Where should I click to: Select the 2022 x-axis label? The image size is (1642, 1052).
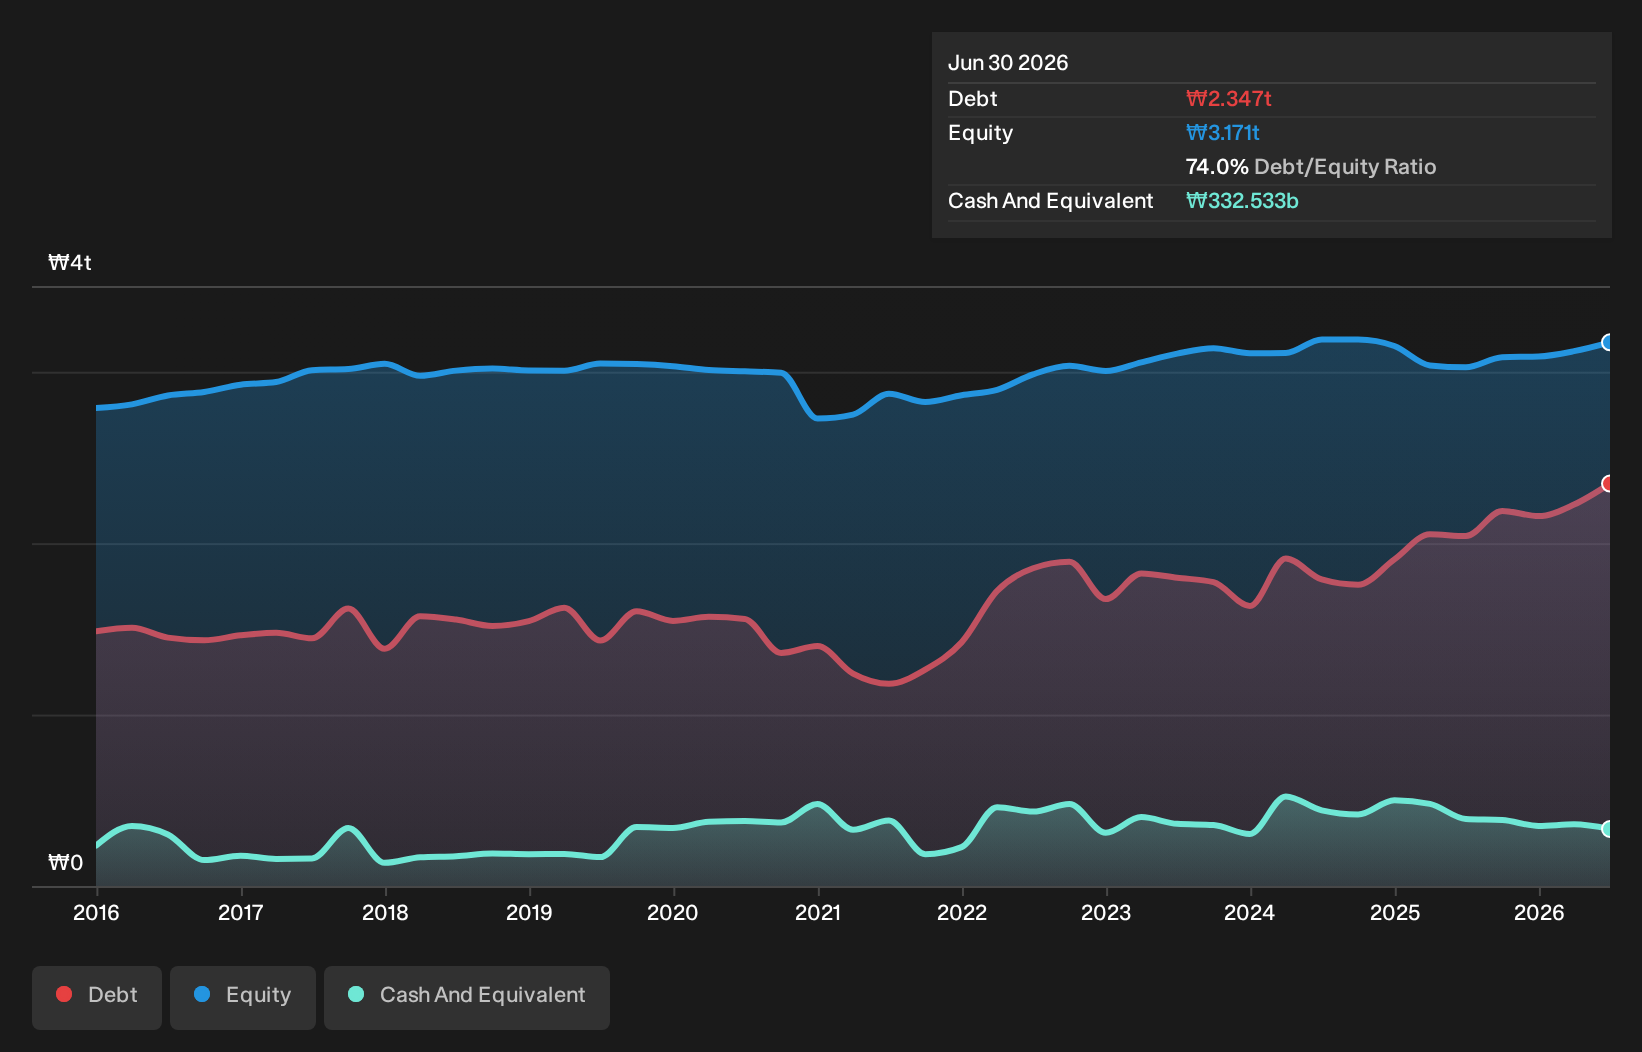[962, 913]
